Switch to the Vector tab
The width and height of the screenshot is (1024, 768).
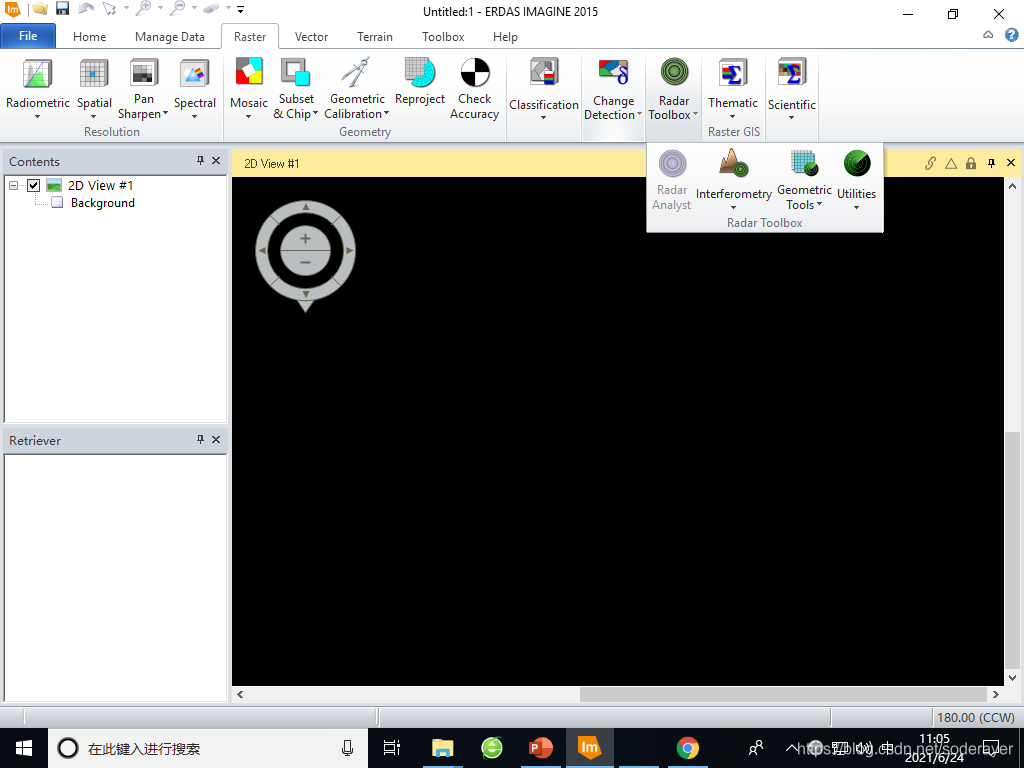click(312, 37)
